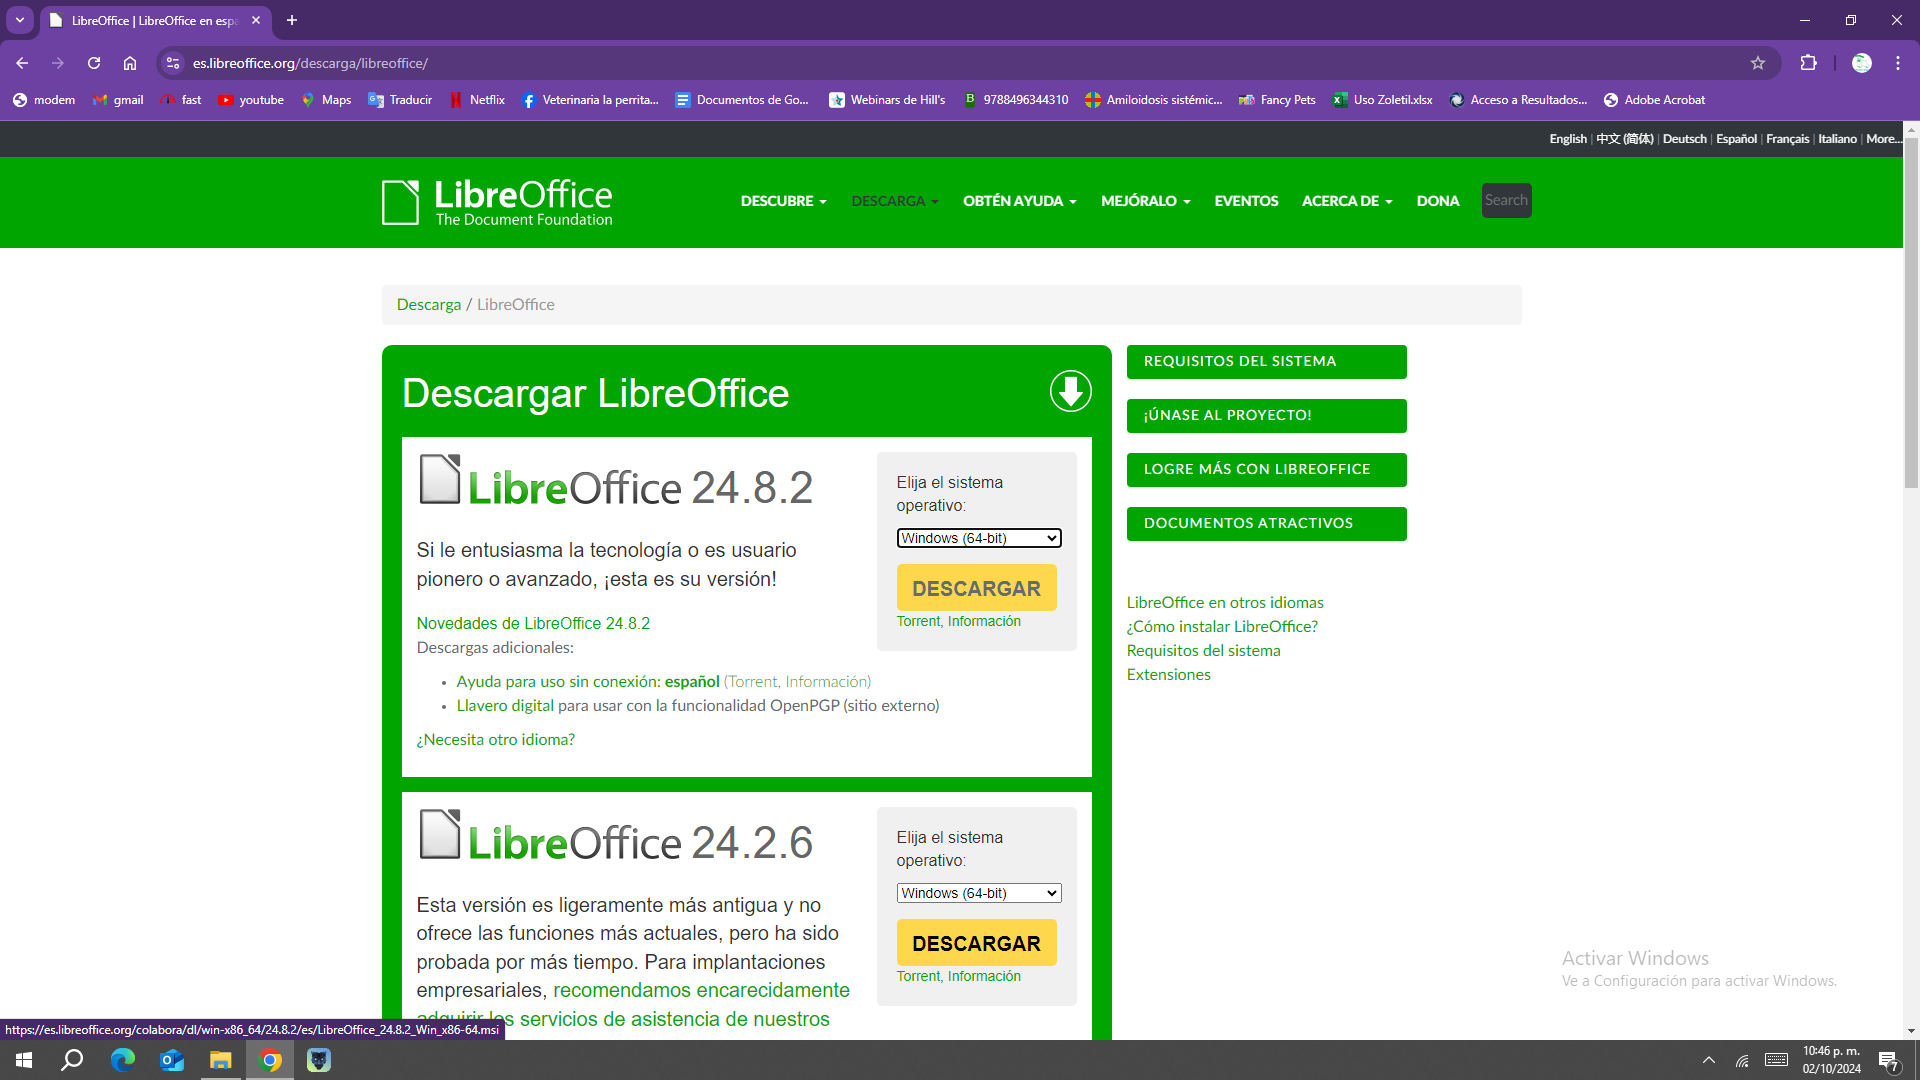Open DOCUMENTOS ATRACTIVOS button
This screenshot has height=1080, width=1920.
click(1266, 524)
